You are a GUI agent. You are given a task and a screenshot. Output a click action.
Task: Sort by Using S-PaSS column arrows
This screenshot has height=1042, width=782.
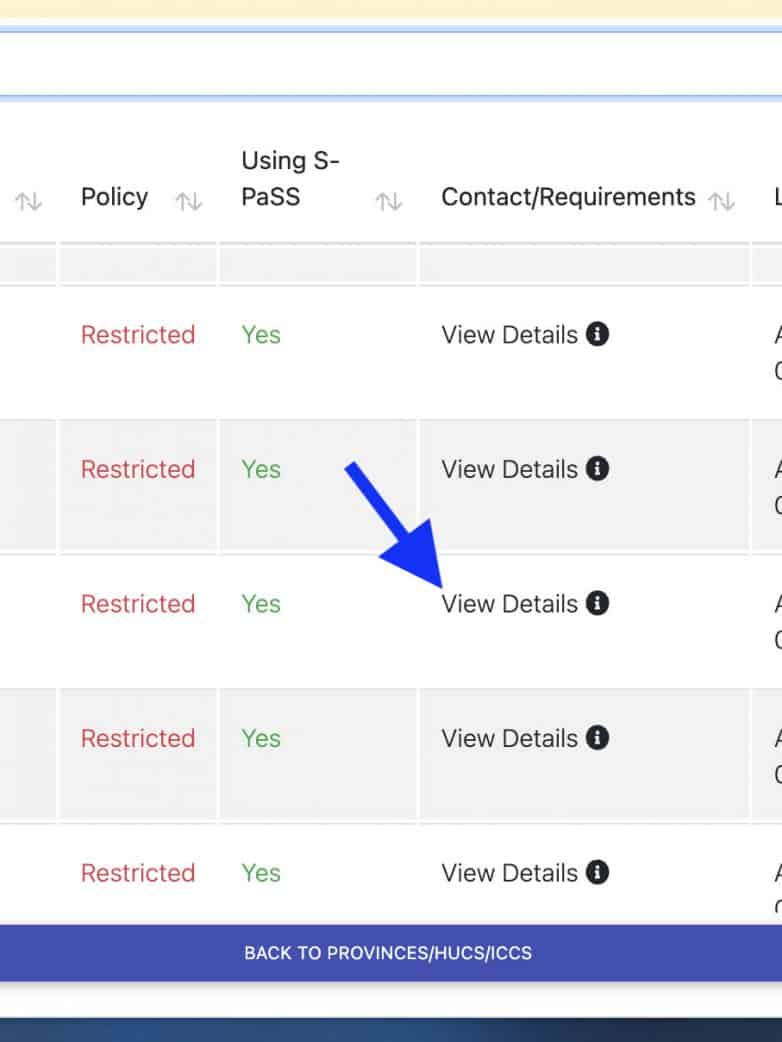pyautogui.click(x=388, y=202)
